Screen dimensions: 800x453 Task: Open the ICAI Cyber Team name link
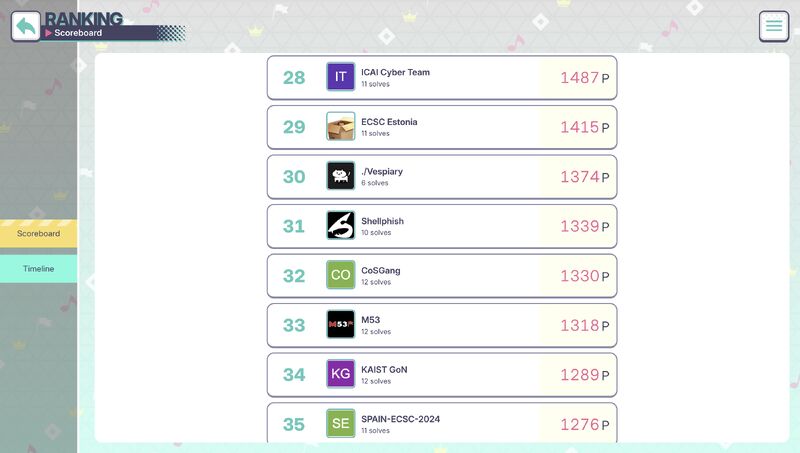[x=395, y=72]
